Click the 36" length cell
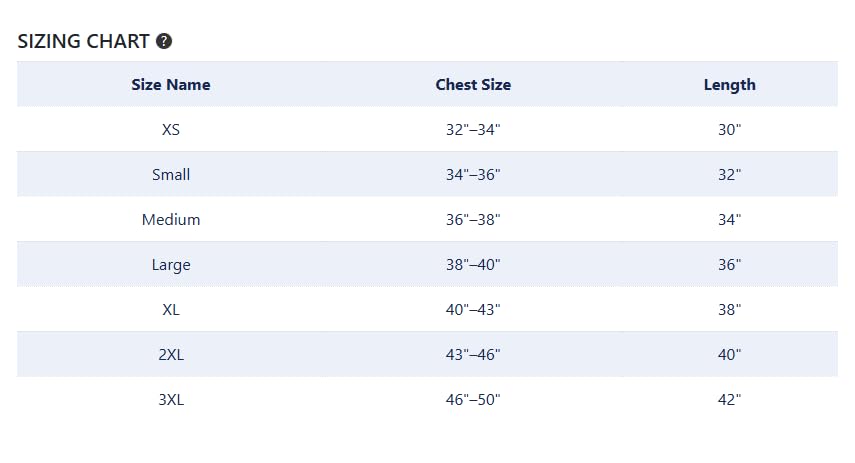The image size is (855, 463). [x=730, y=265]
